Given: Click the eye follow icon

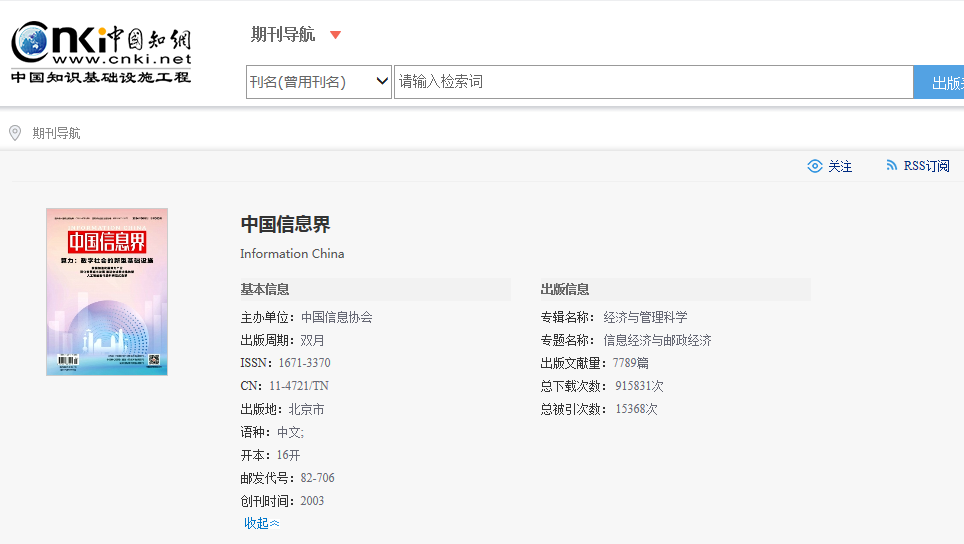Looking at the screenshot, I should pos(815,166).
